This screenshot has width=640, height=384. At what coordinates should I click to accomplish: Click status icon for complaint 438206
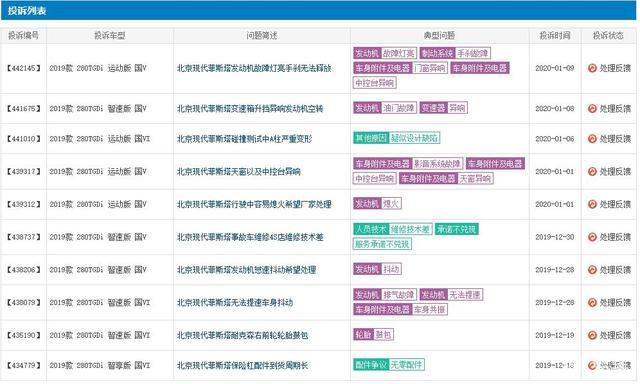pos(592,270)
